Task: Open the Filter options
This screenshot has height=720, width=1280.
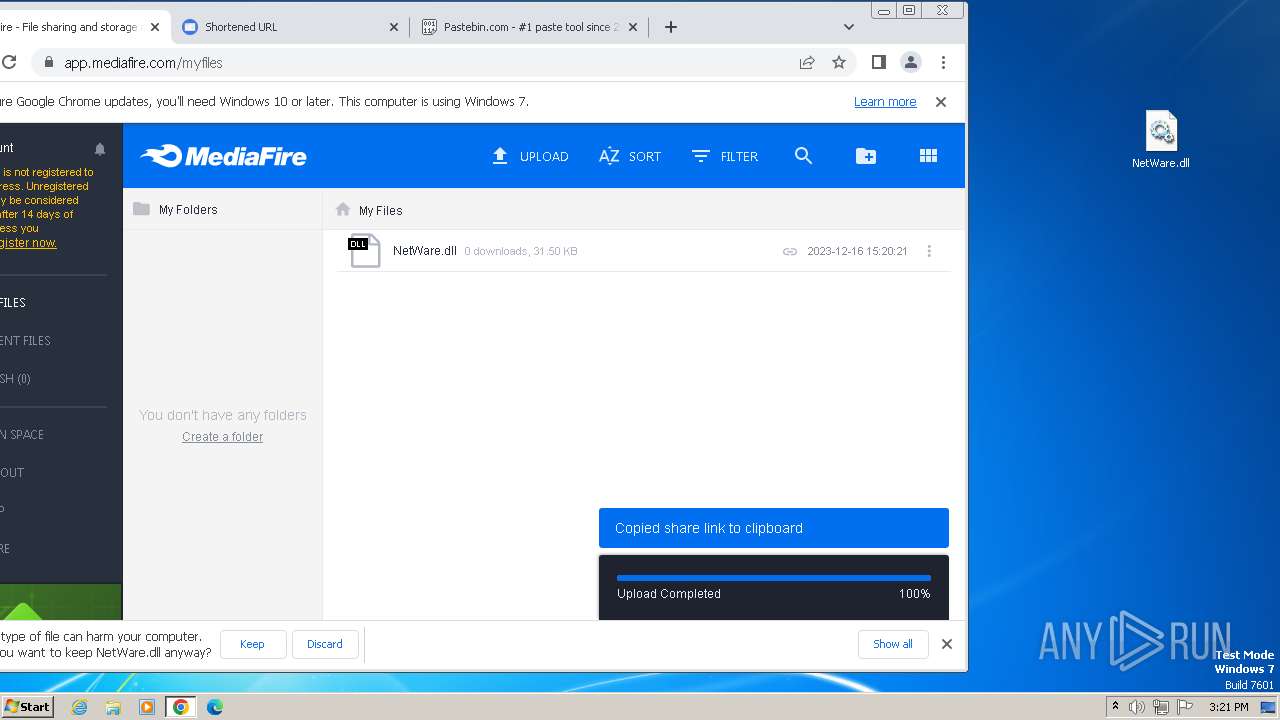Action: (x=725, y=156)
